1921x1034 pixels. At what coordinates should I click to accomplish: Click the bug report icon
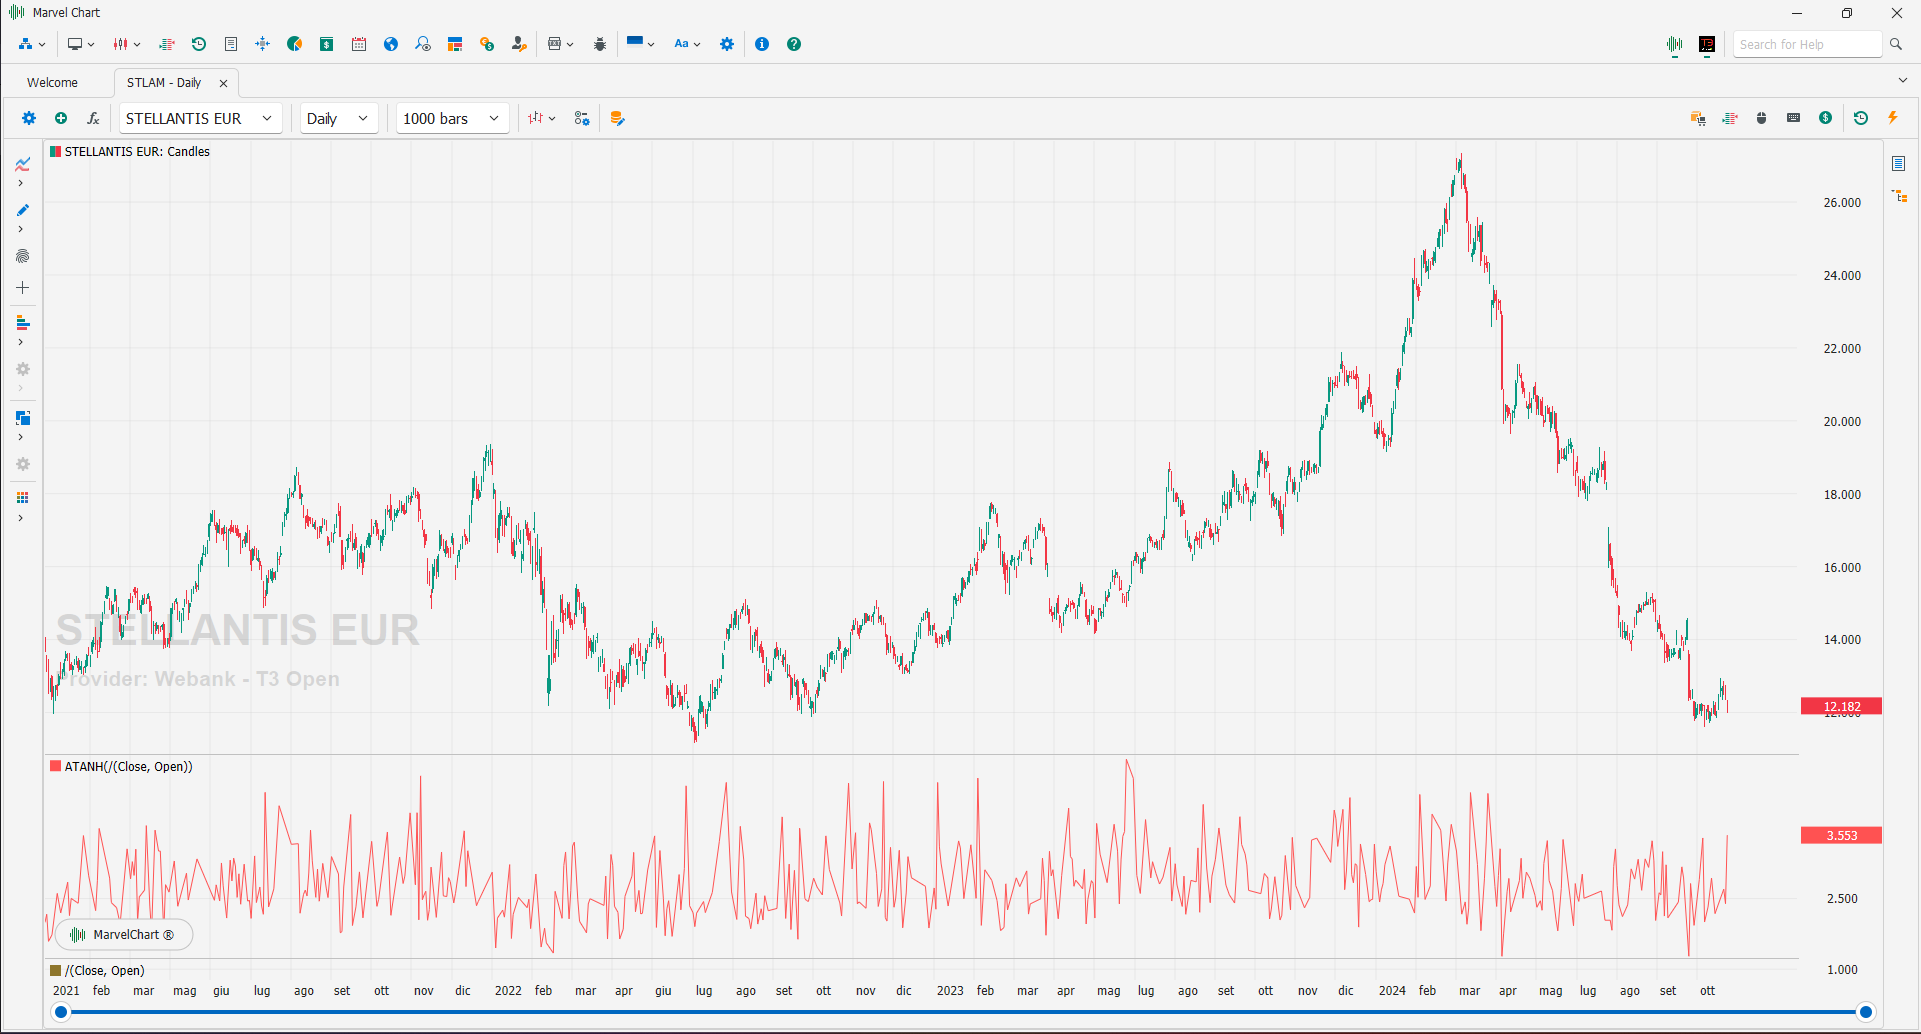click(600, 44)
